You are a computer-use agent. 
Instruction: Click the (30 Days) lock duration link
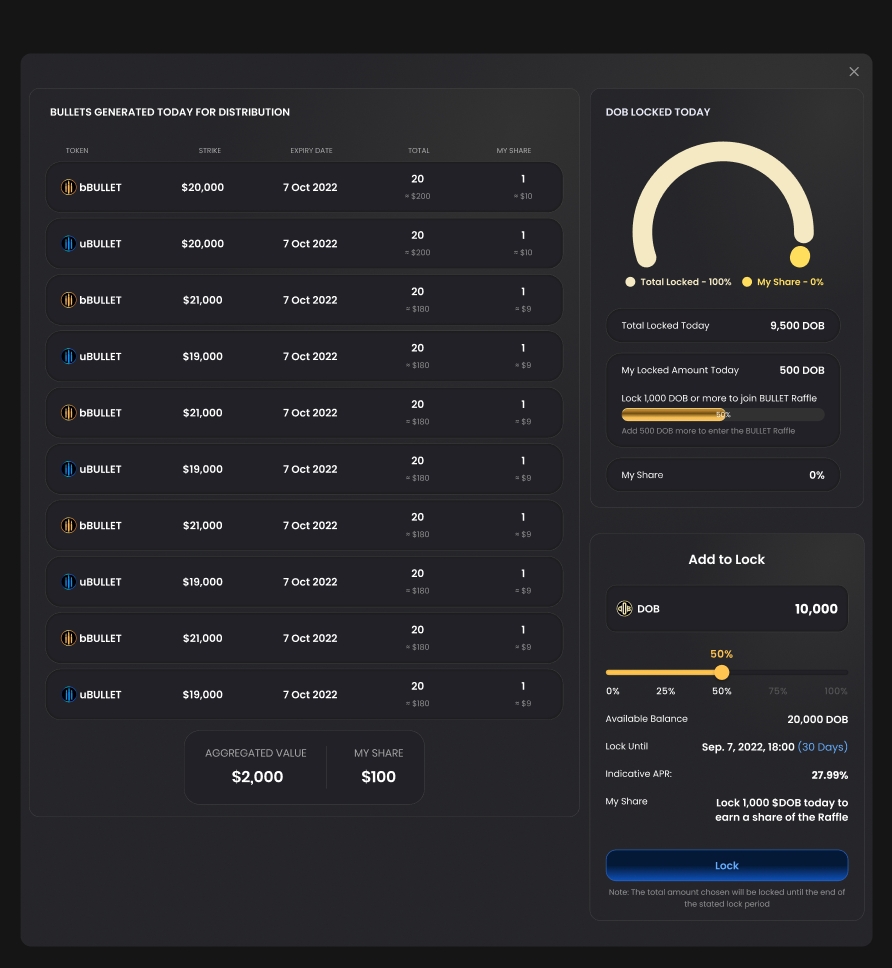822,747
